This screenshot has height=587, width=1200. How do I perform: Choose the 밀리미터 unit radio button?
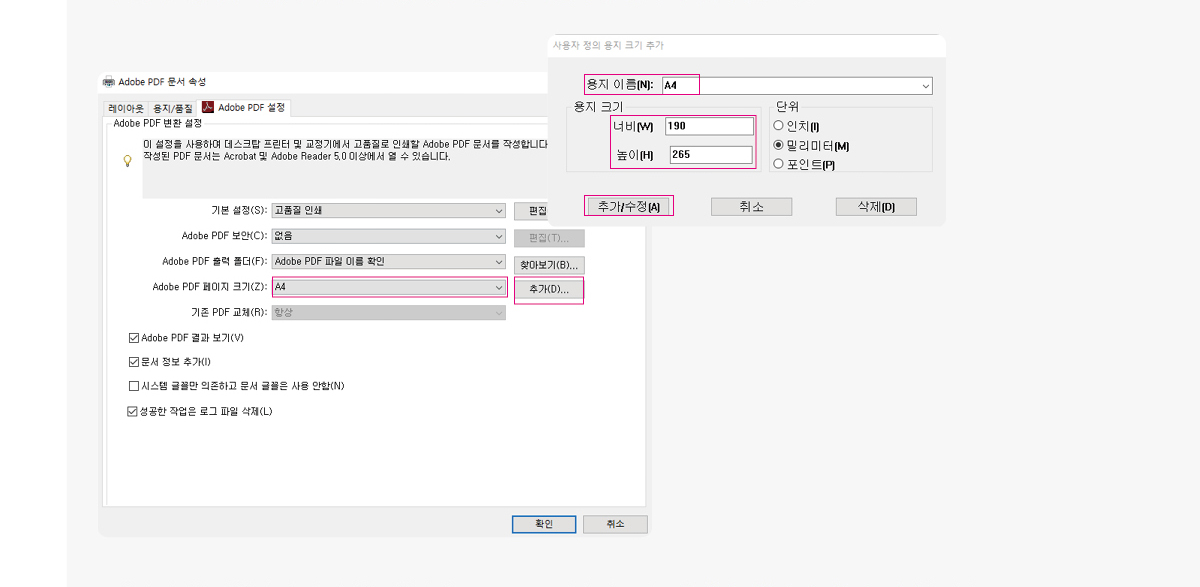(x=779, y=146)
